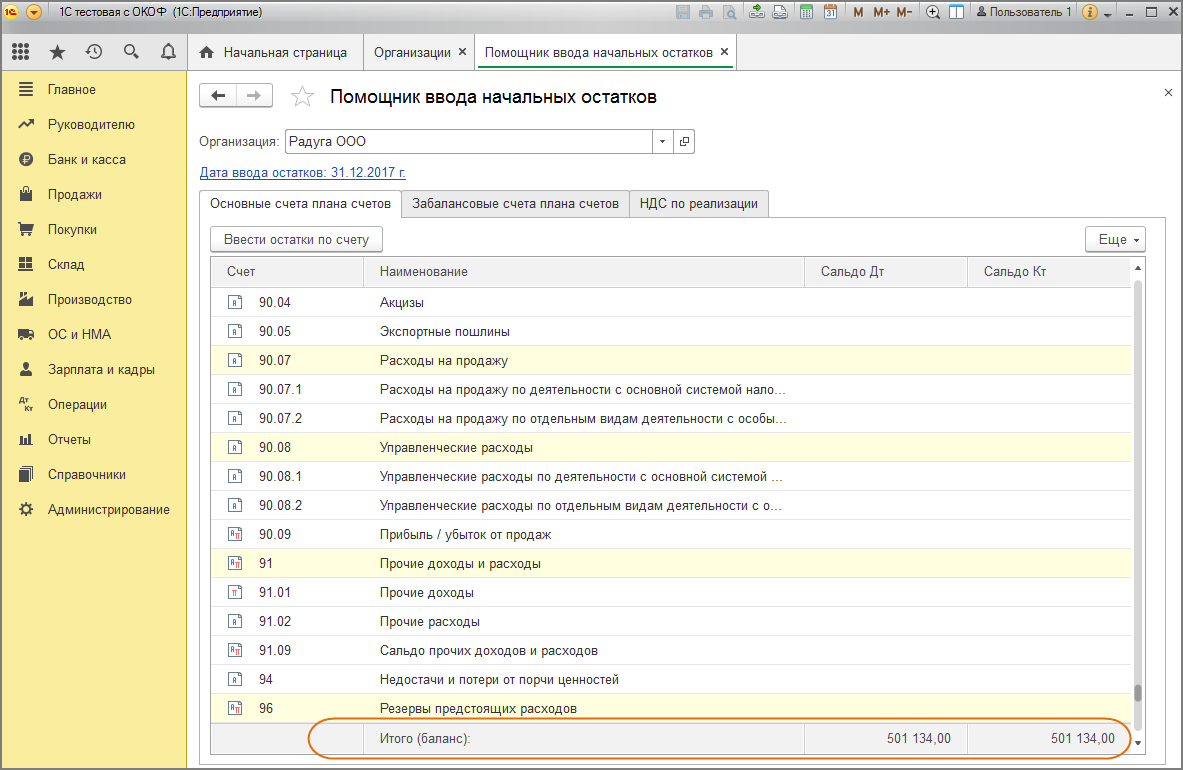The width and height of the screenshot is (1183, 770).
Task: Go back with the left arrow button
Action: click(x=218, y=96)
